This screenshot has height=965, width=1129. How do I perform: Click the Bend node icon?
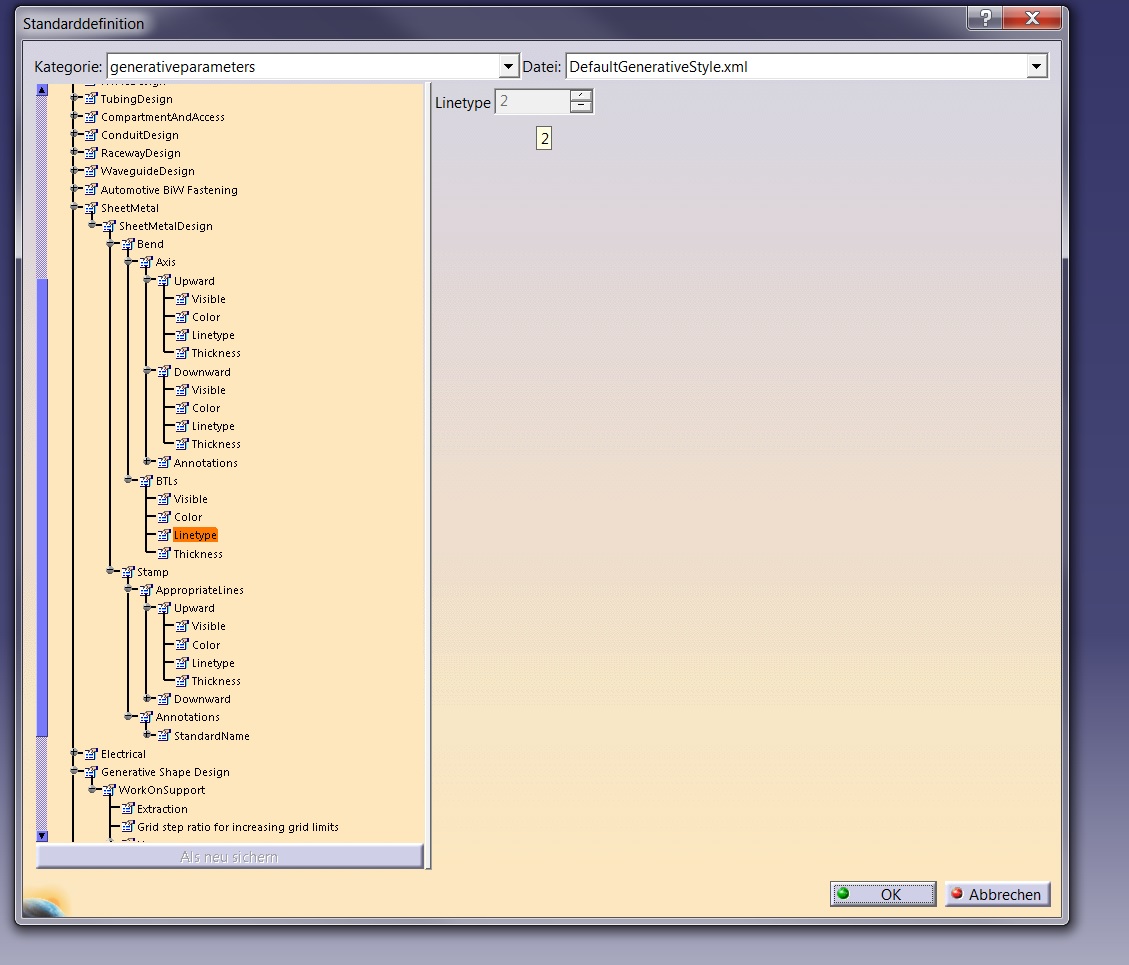click(127, 244)
